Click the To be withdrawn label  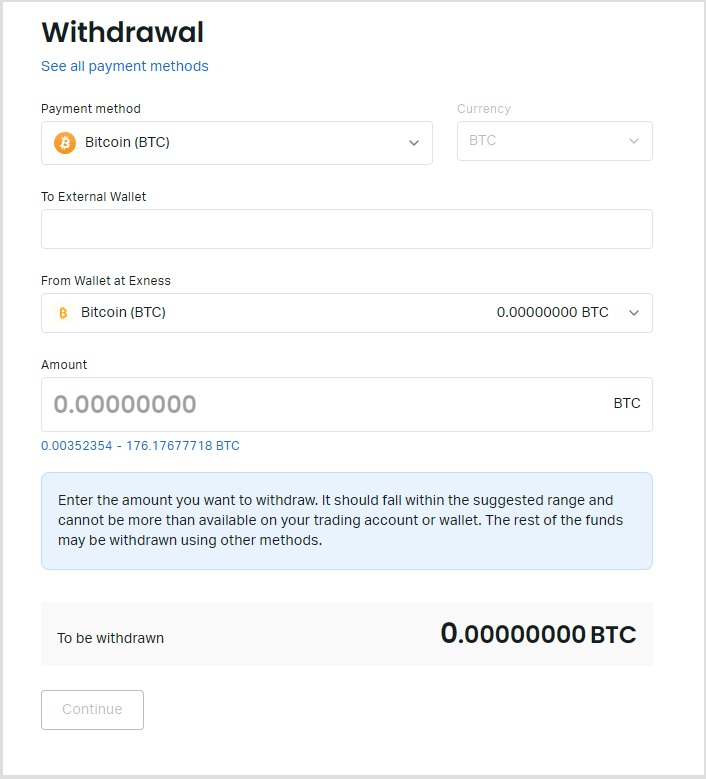pos(110,638)
